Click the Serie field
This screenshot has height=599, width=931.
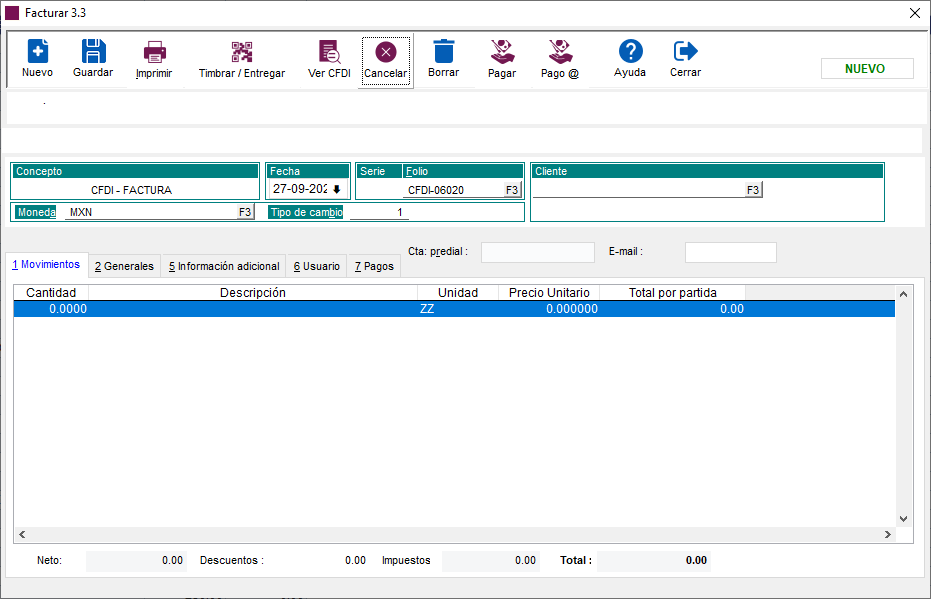pyautogui.click(x=379, y=190)
